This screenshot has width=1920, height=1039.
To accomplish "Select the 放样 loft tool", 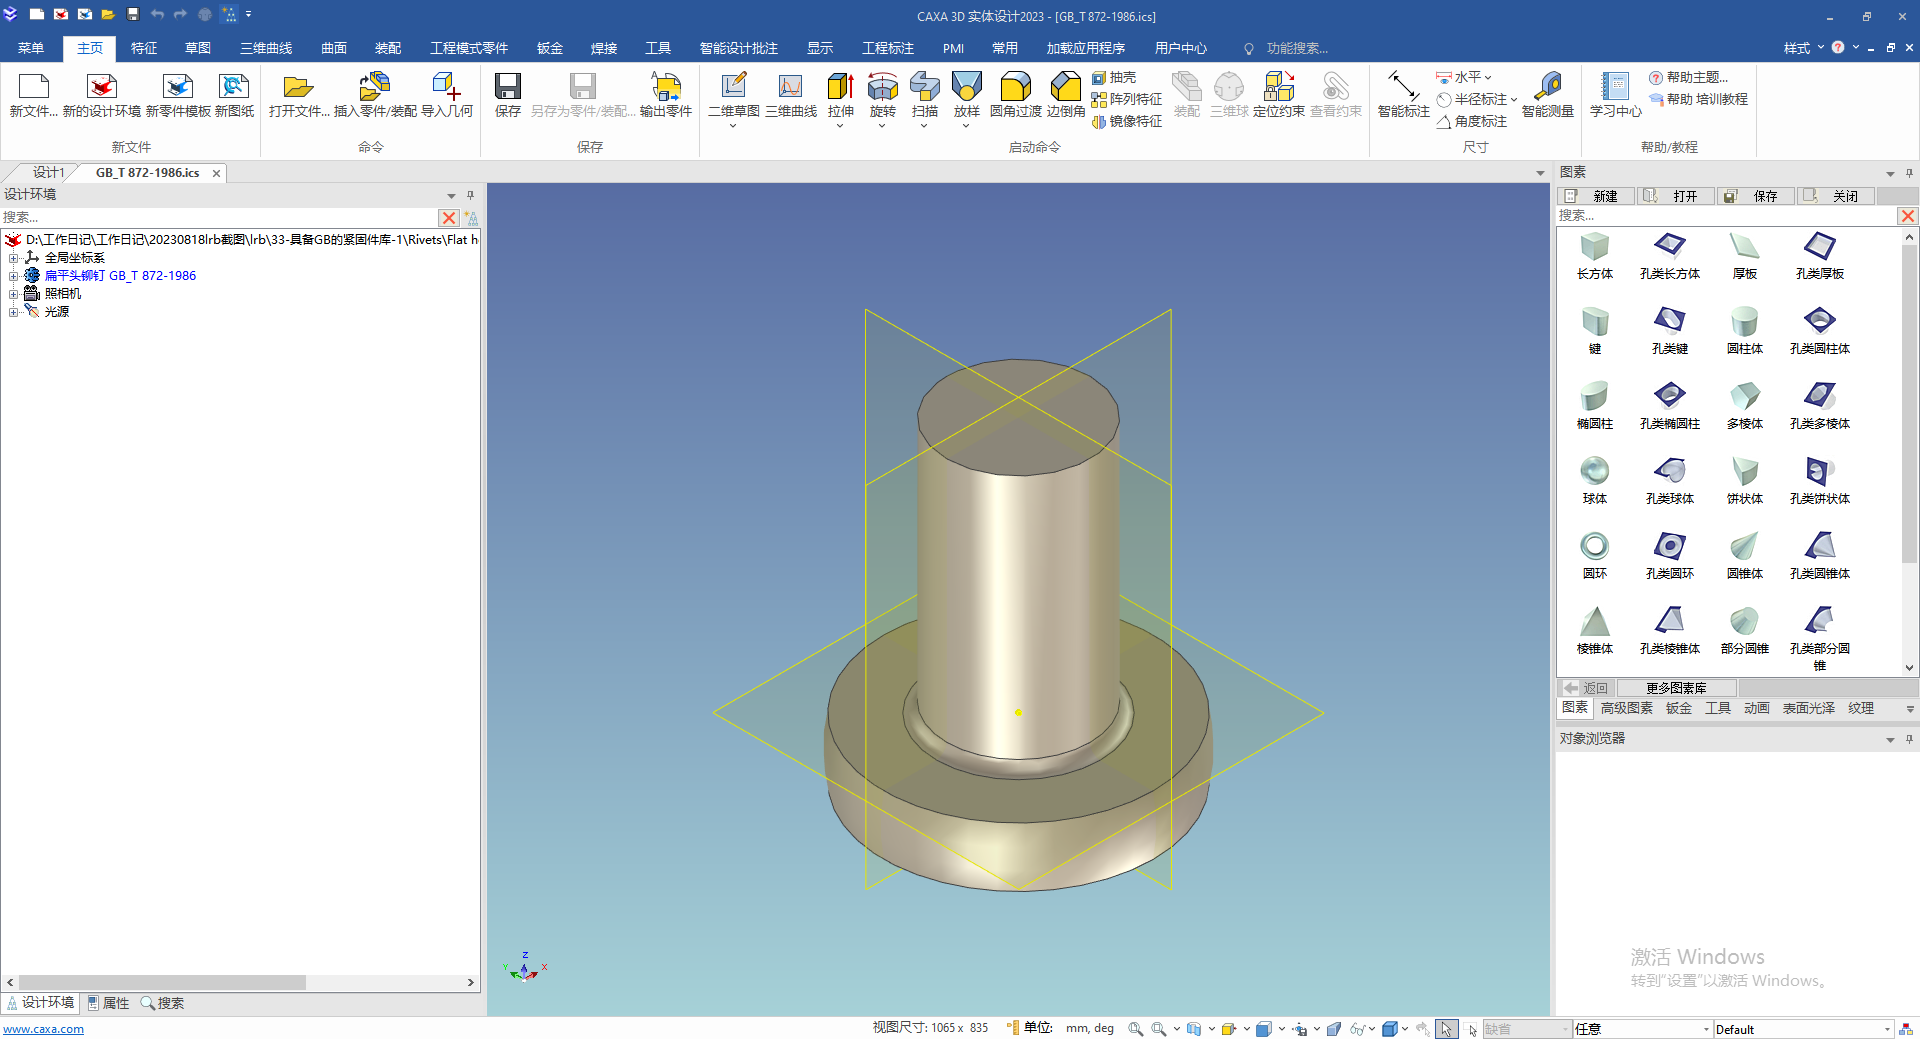I will (x=966, y=93).
